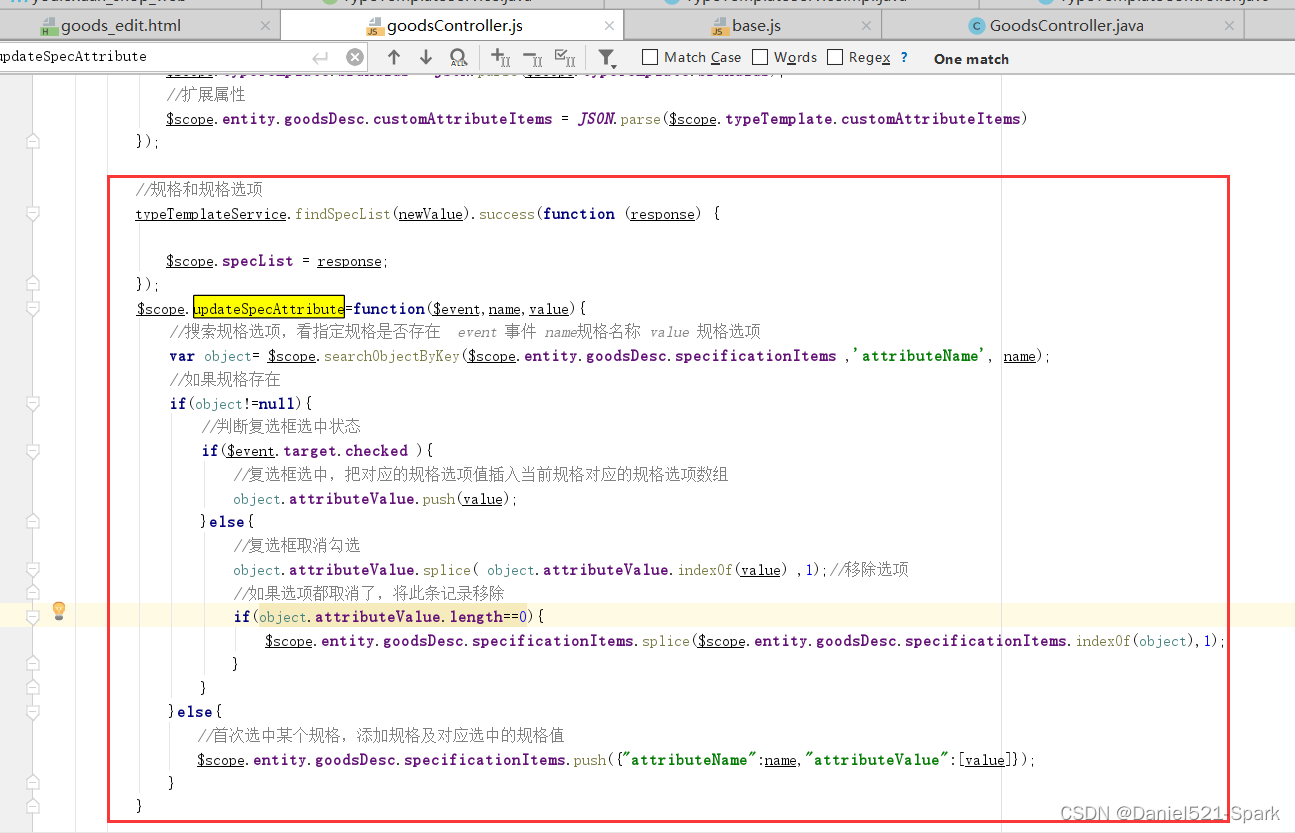1295x833 pixels.
Task: Click fold end marker after customAttributeItems line
Action: [x=33, y=142]
